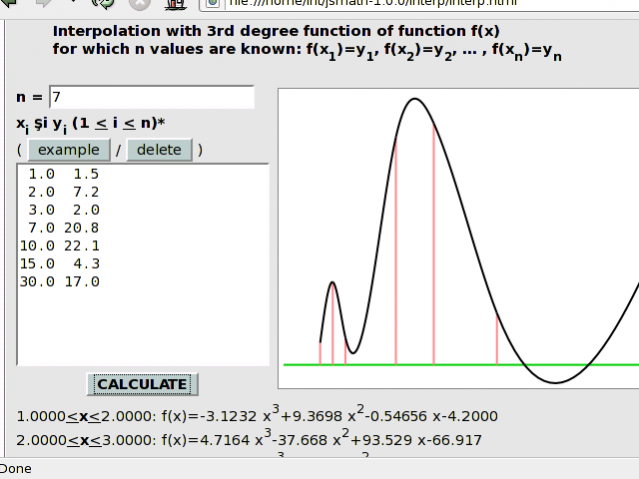Click the heading 'Interpolation with 3rd degree function'
The height and width of the screenshot is (479, 639).
276,31
